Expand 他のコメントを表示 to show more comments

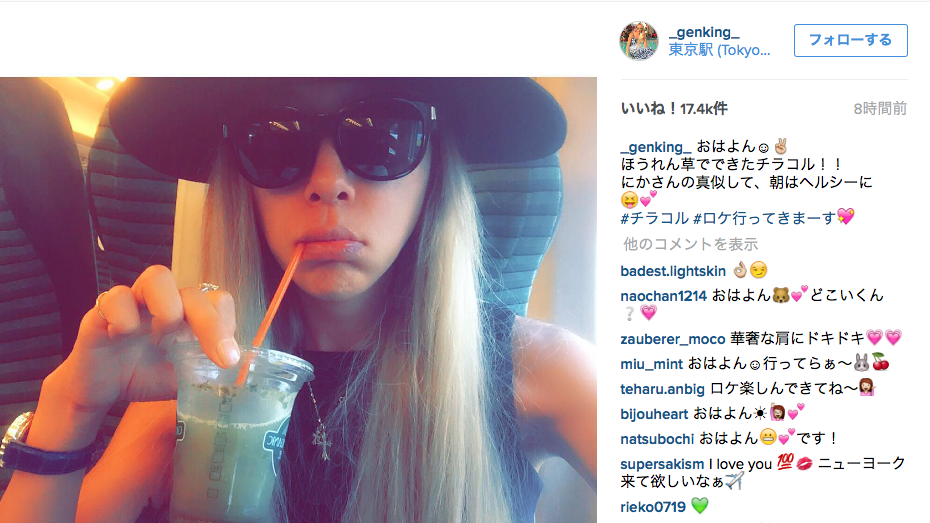point(690,244)
